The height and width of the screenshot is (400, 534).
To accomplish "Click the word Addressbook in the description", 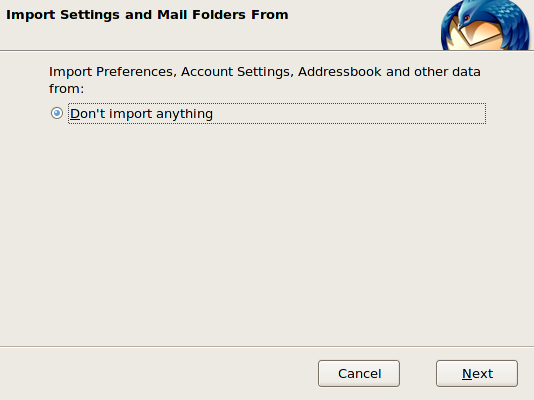I will tap(340, 72).
